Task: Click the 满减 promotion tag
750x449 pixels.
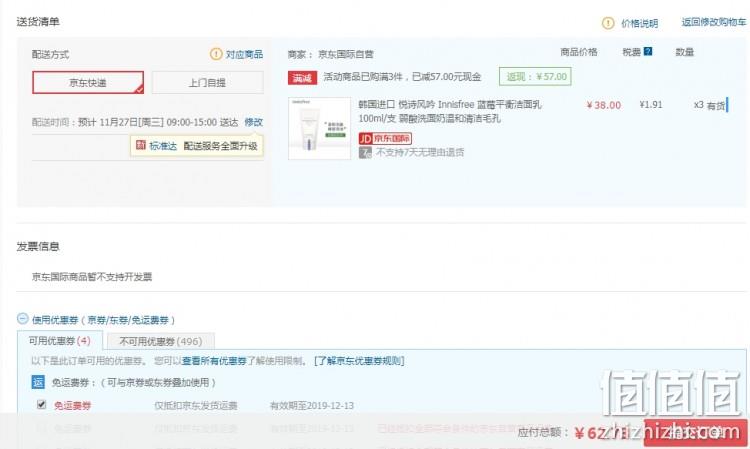Action: point(302,77)
